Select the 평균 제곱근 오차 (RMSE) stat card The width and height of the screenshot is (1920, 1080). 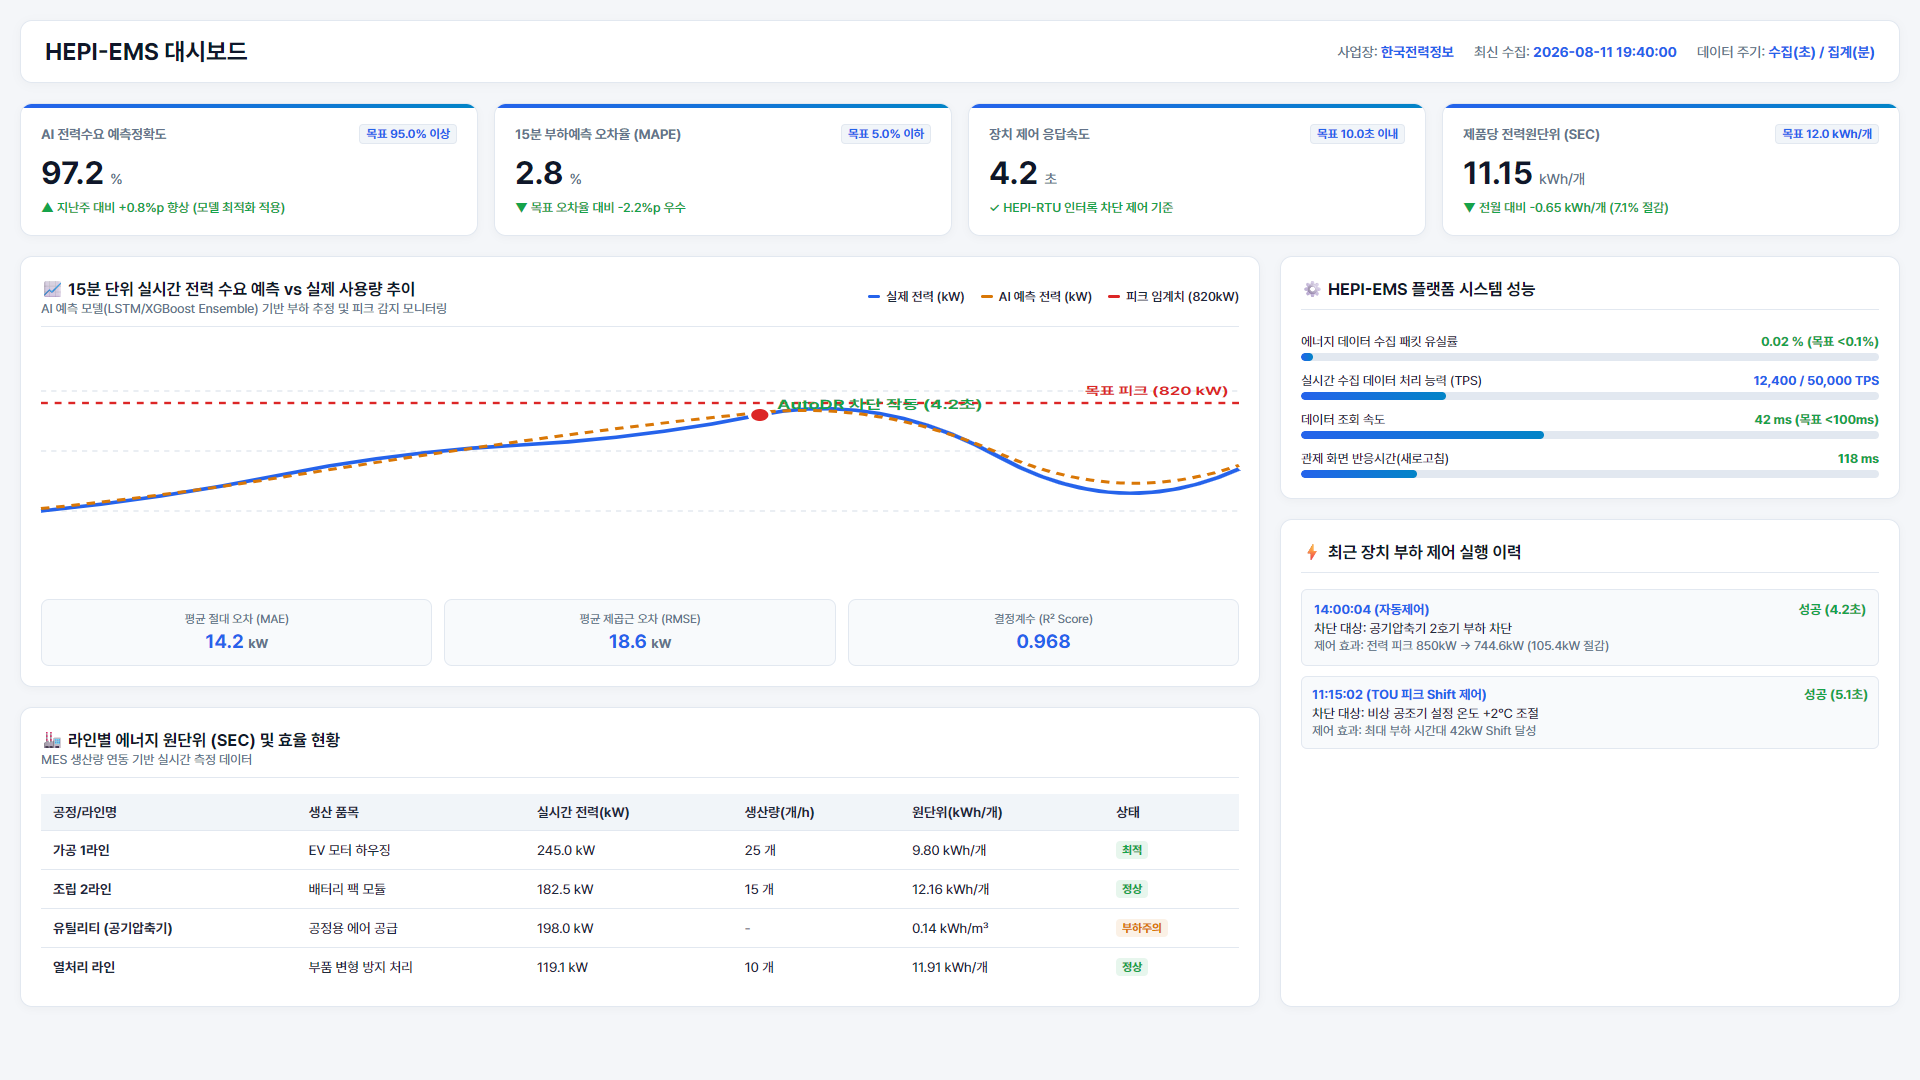coord(640,632)
